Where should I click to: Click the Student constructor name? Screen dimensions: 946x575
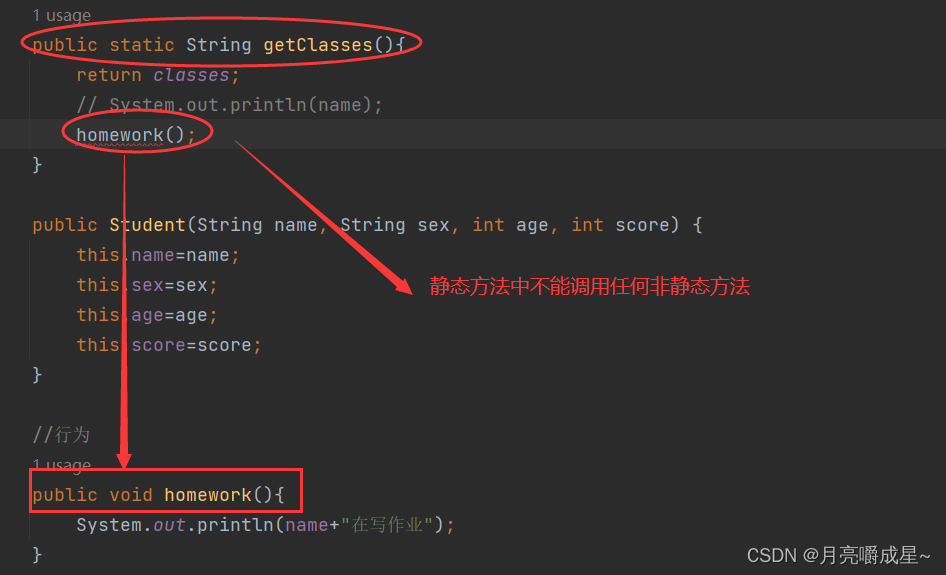coord(148,225)
